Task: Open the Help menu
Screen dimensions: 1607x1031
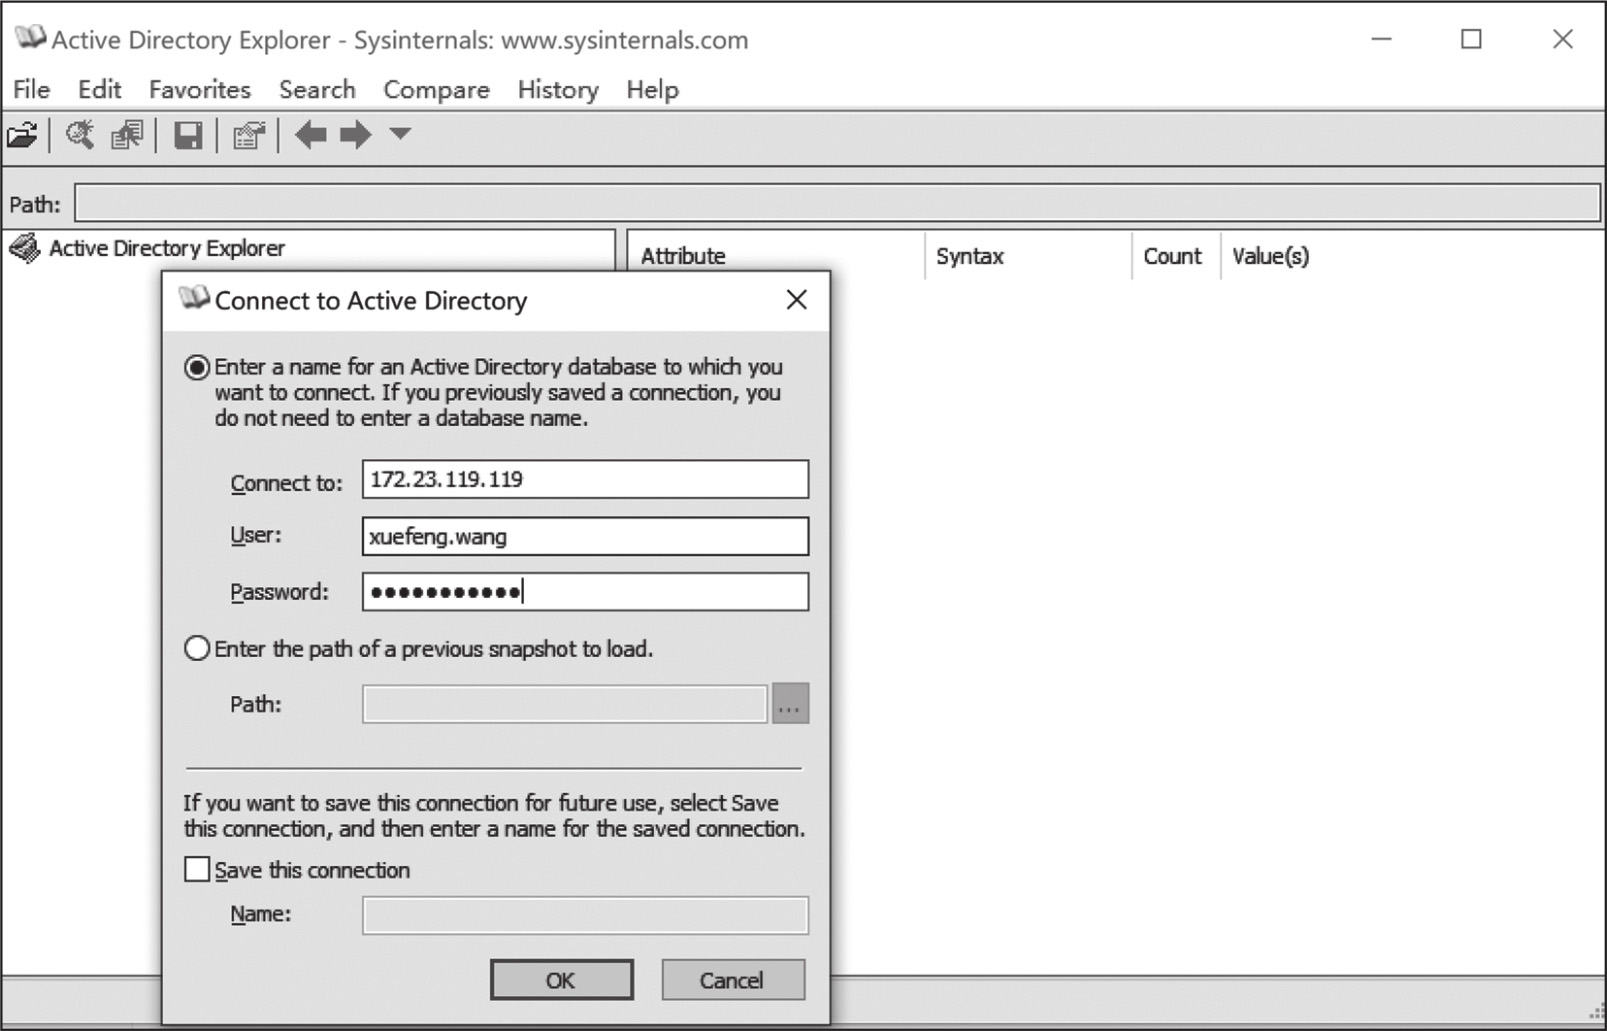Action: click(x=652, y=89)
